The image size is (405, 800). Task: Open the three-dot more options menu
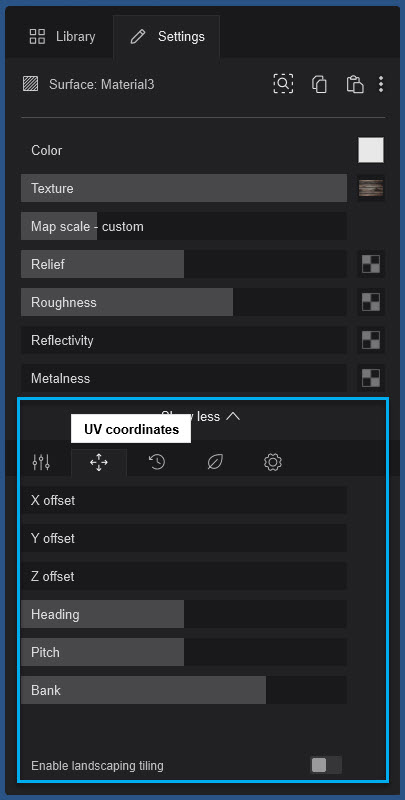pos(381,84)
